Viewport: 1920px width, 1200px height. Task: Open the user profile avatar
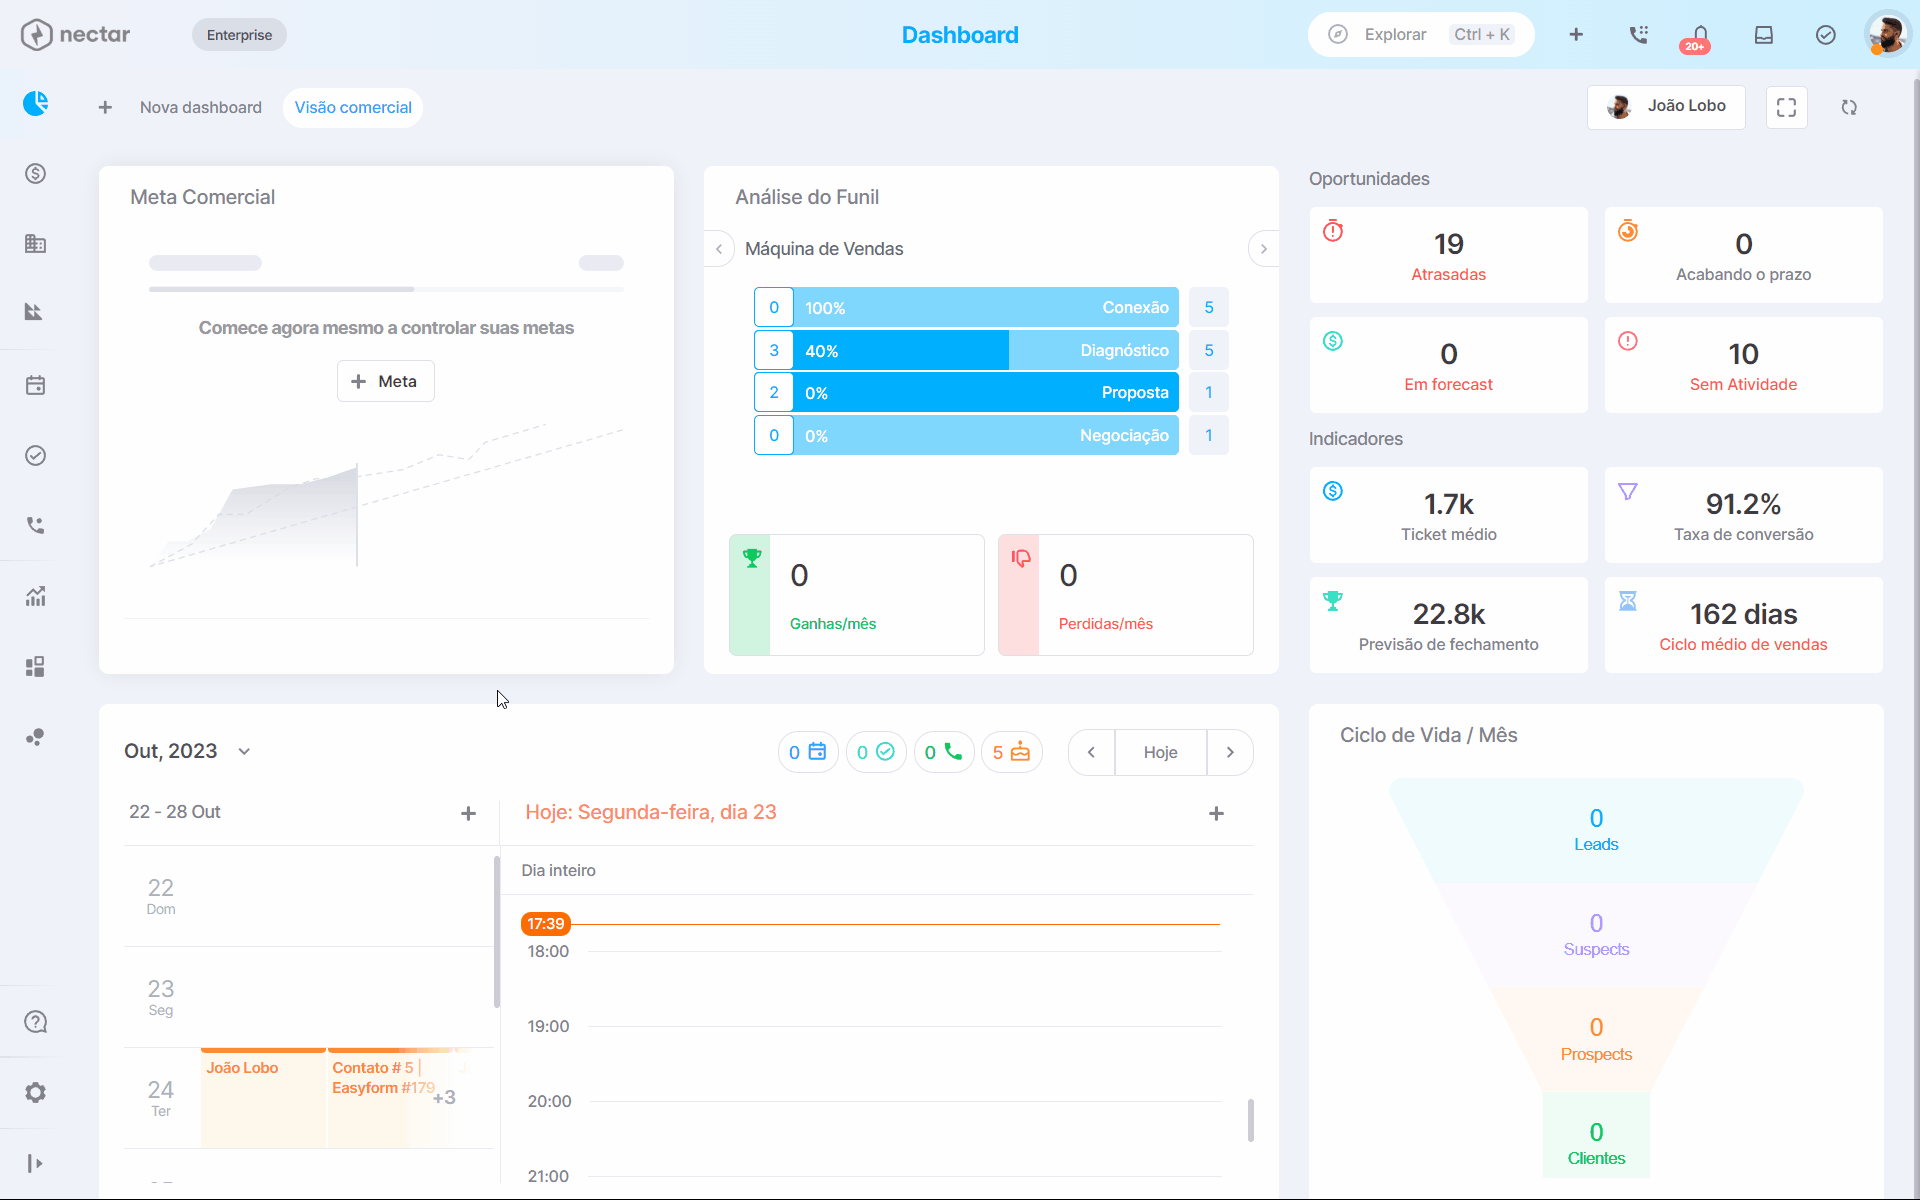point(1887,35)
